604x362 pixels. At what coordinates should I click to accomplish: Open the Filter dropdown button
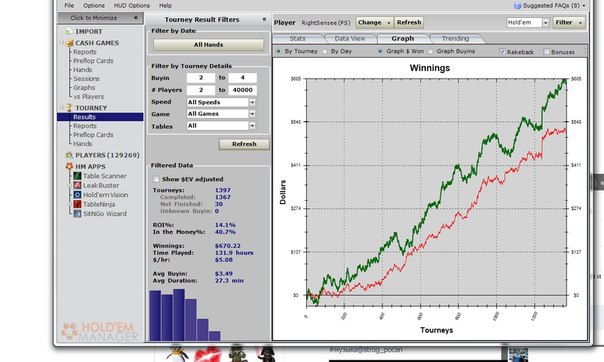click(569, 23)
